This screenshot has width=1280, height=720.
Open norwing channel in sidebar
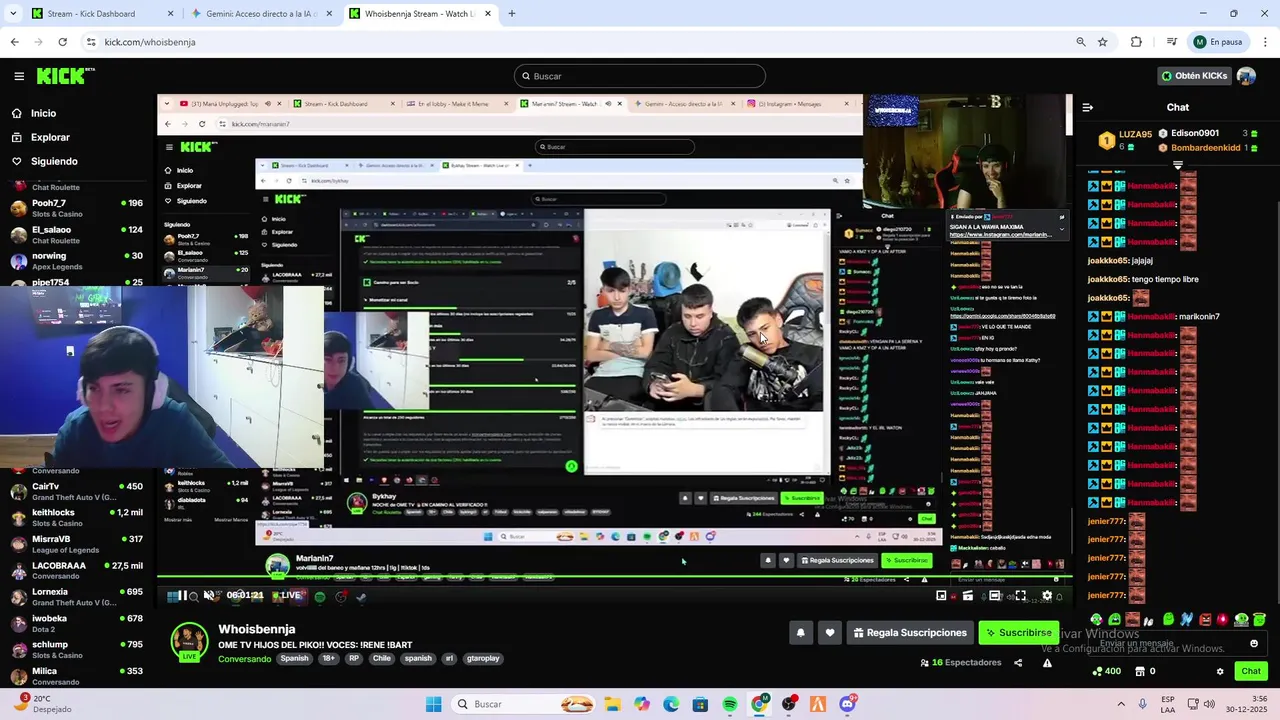point(75,260)
